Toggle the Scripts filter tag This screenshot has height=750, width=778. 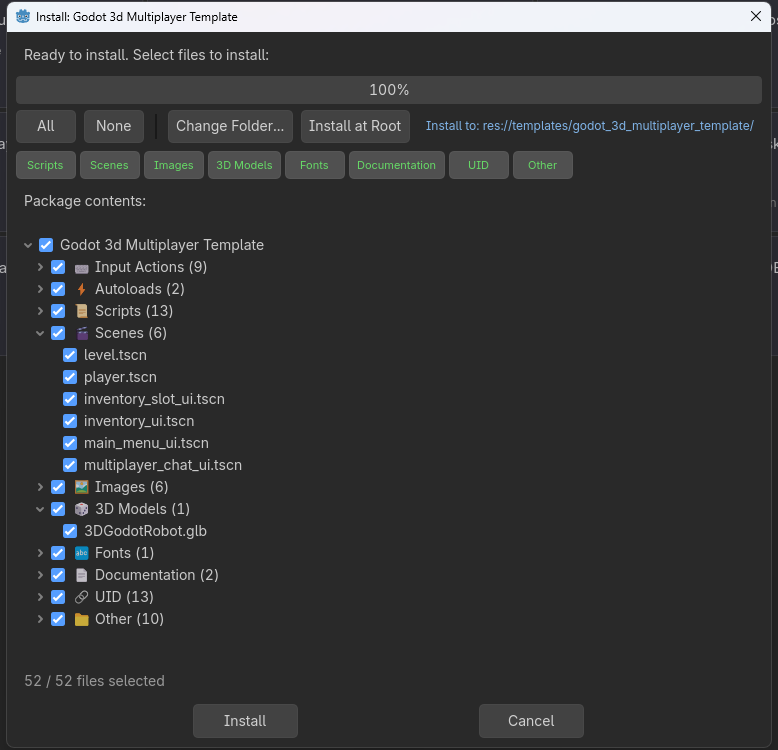[x=46, y=165]
